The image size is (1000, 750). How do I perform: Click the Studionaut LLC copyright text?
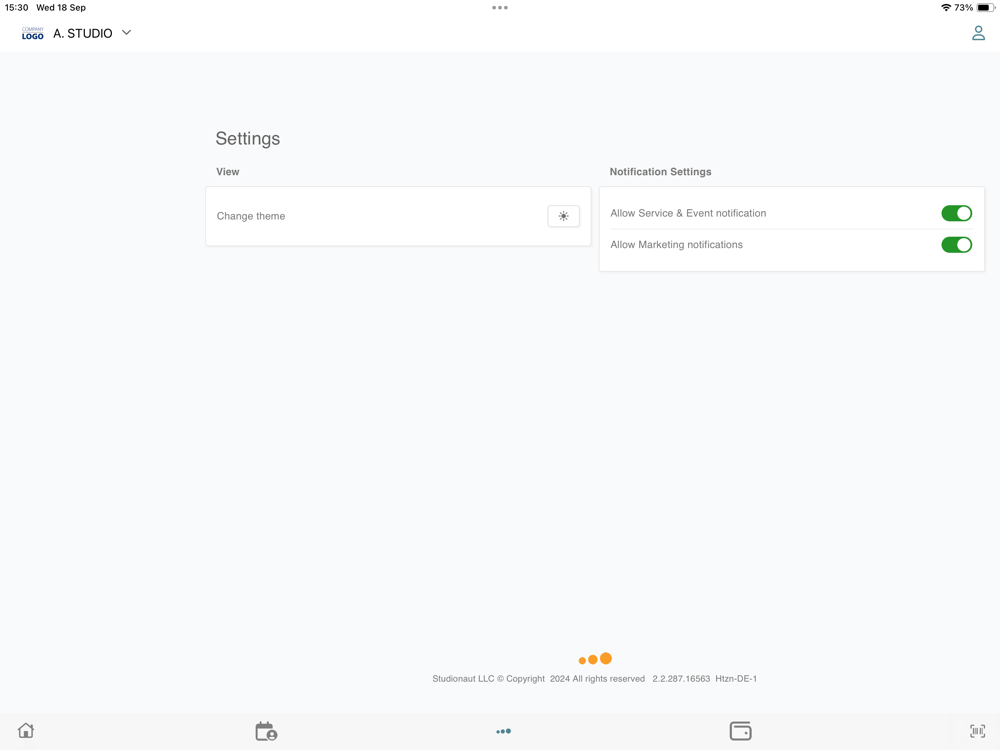point(538,679)
